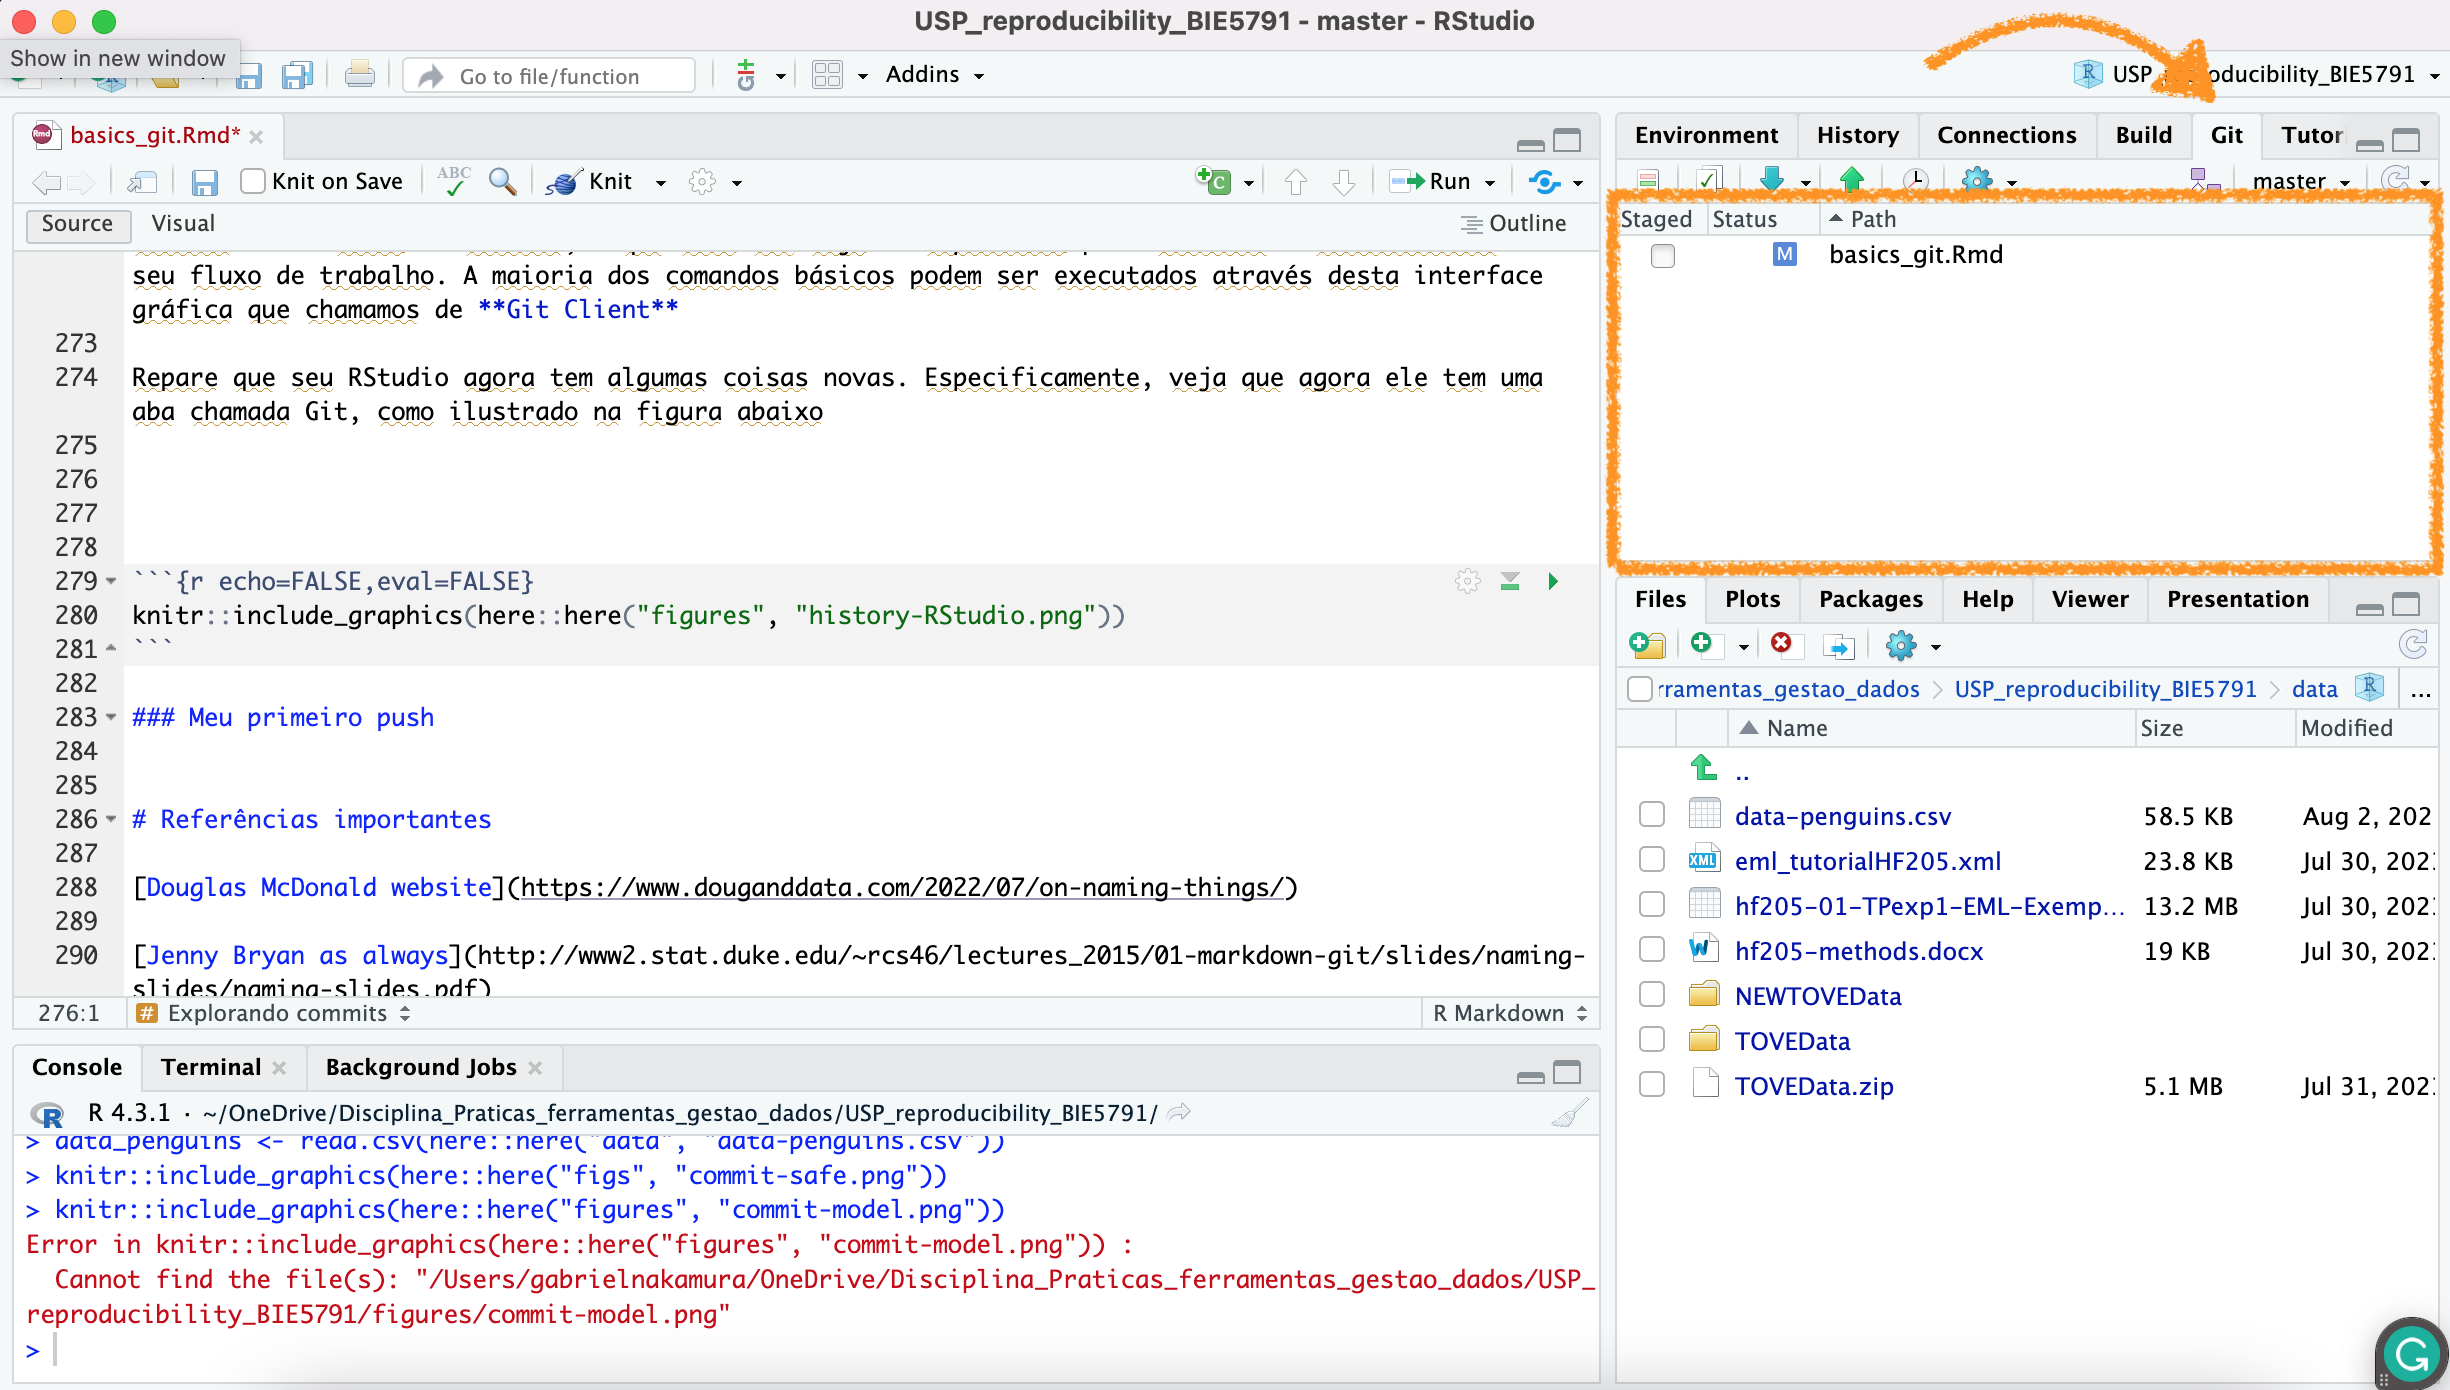Open the Addins dropdown
The width and height of the screenshot is (2450, 1390).
pos(934,75)
